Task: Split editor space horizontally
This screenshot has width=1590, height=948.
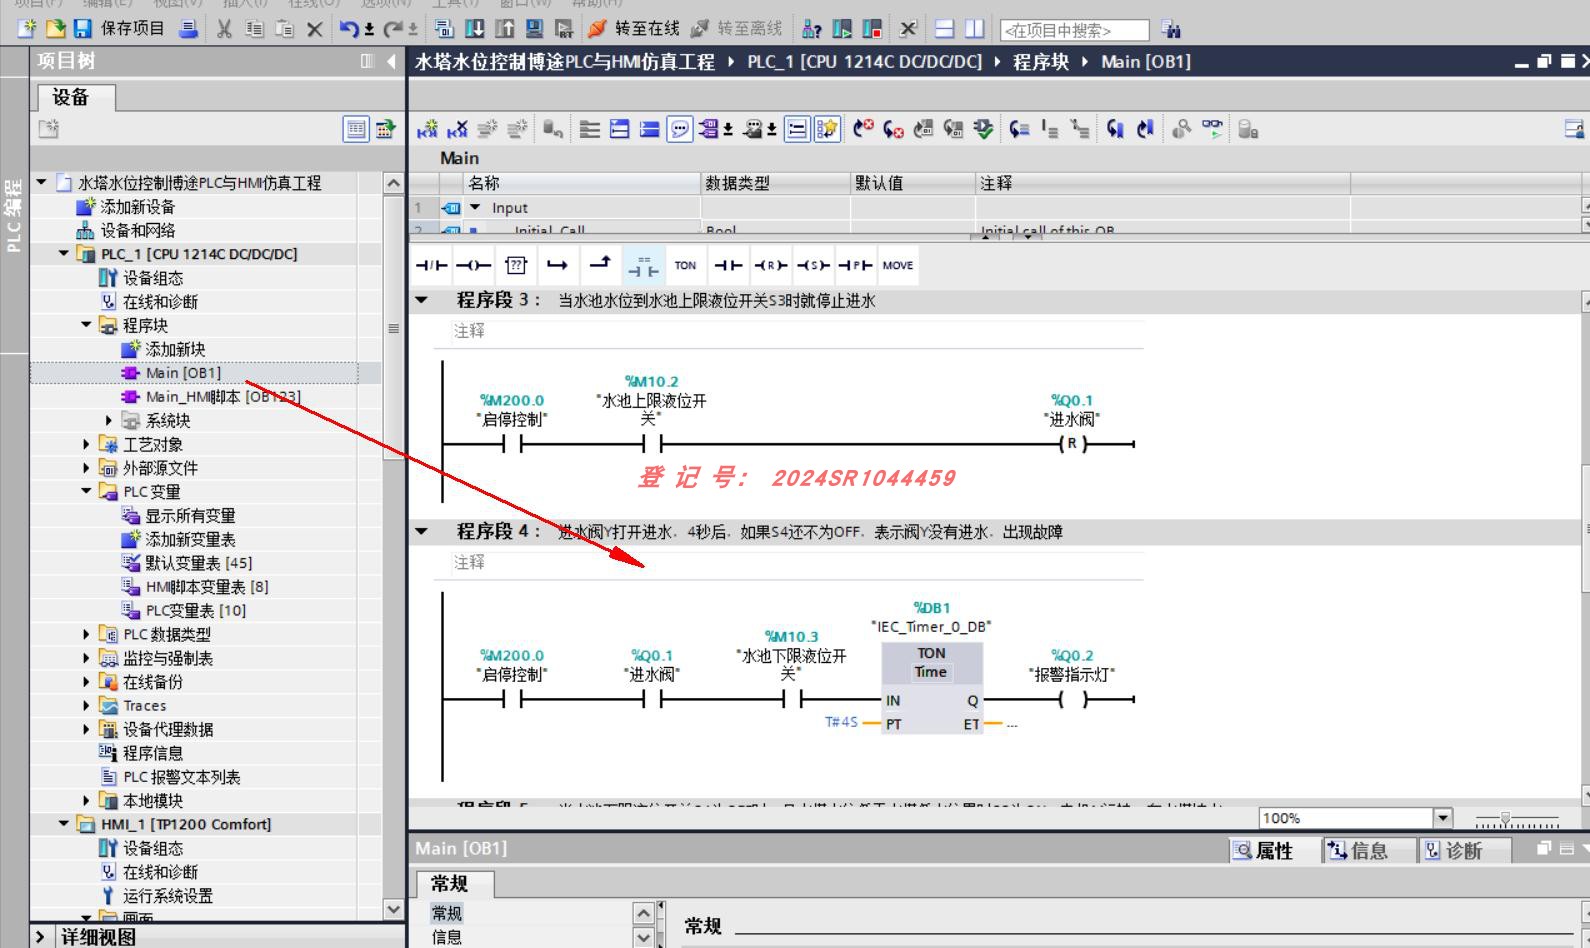Action: pyautogui.click(x=945, y=29)
